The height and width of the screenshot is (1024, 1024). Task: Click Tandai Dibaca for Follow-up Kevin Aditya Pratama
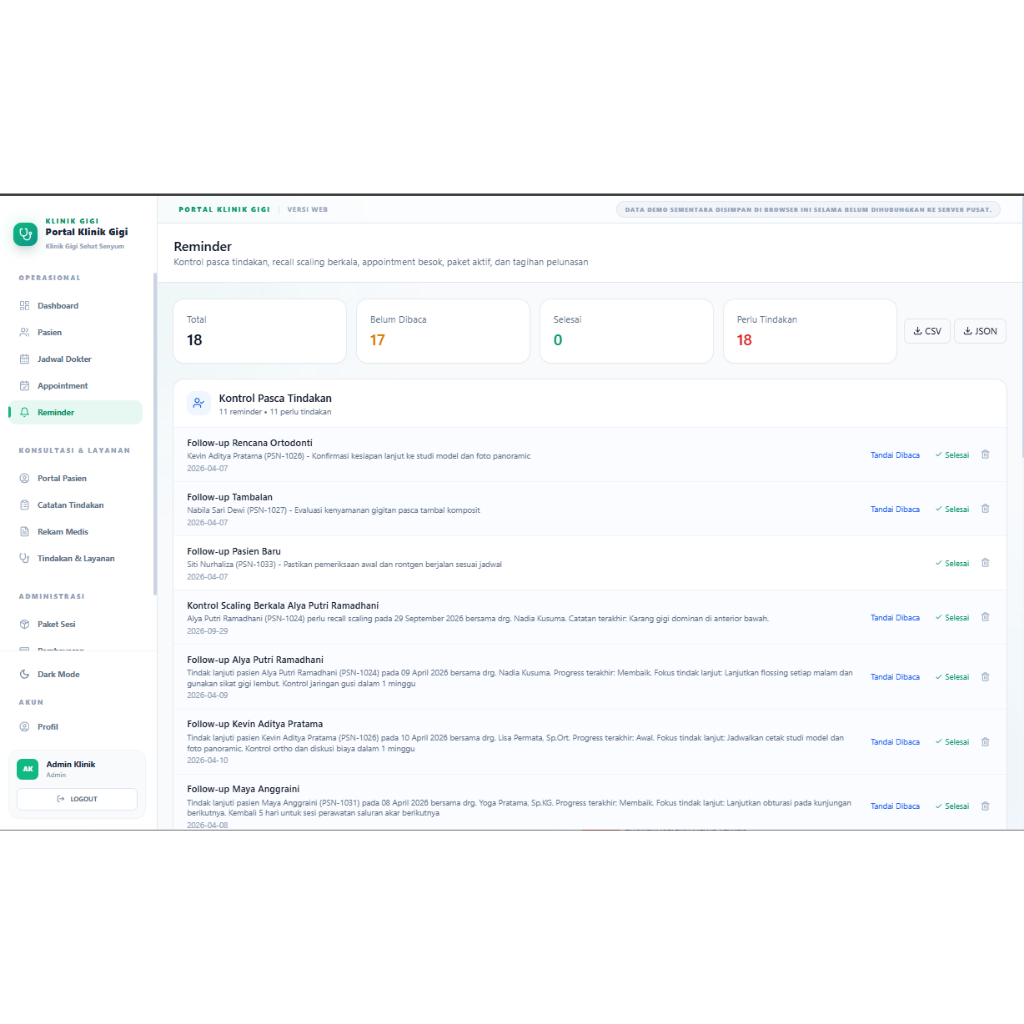[x=895, y=742]
